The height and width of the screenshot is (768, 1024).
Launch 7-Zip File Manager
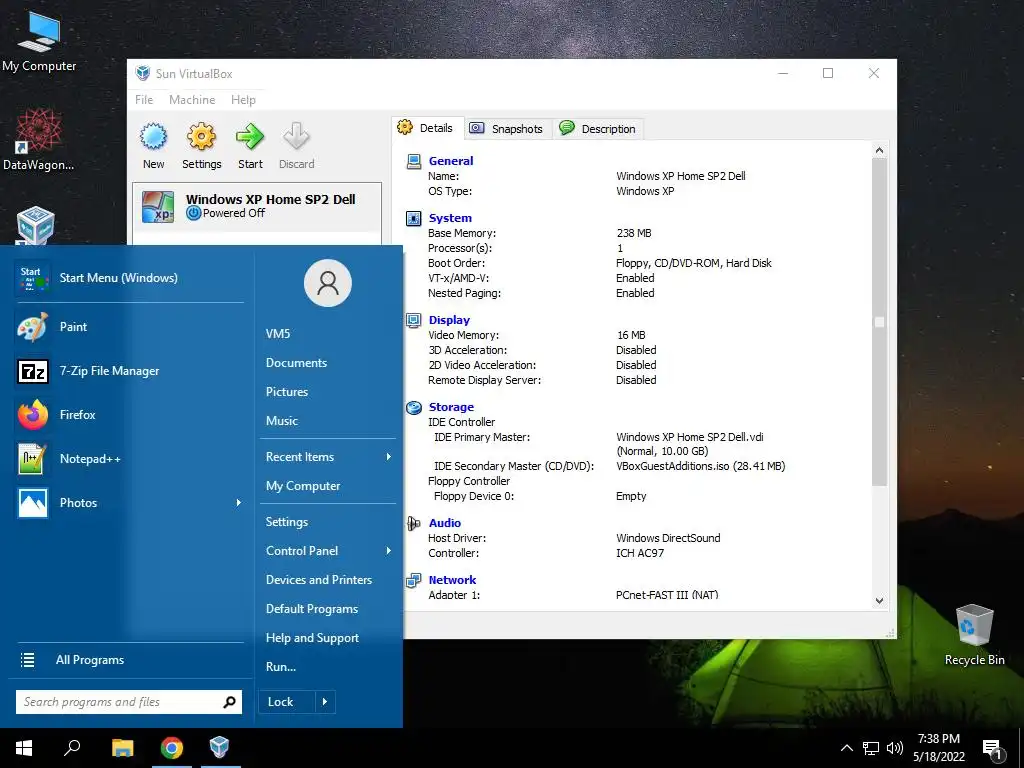[x=130, y=371]
